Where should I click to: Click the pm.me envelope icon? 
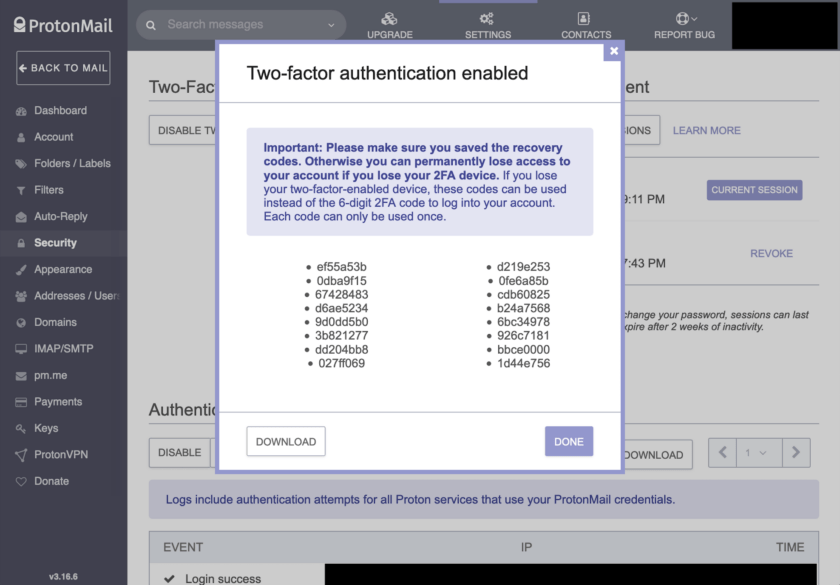pos(21,376)
